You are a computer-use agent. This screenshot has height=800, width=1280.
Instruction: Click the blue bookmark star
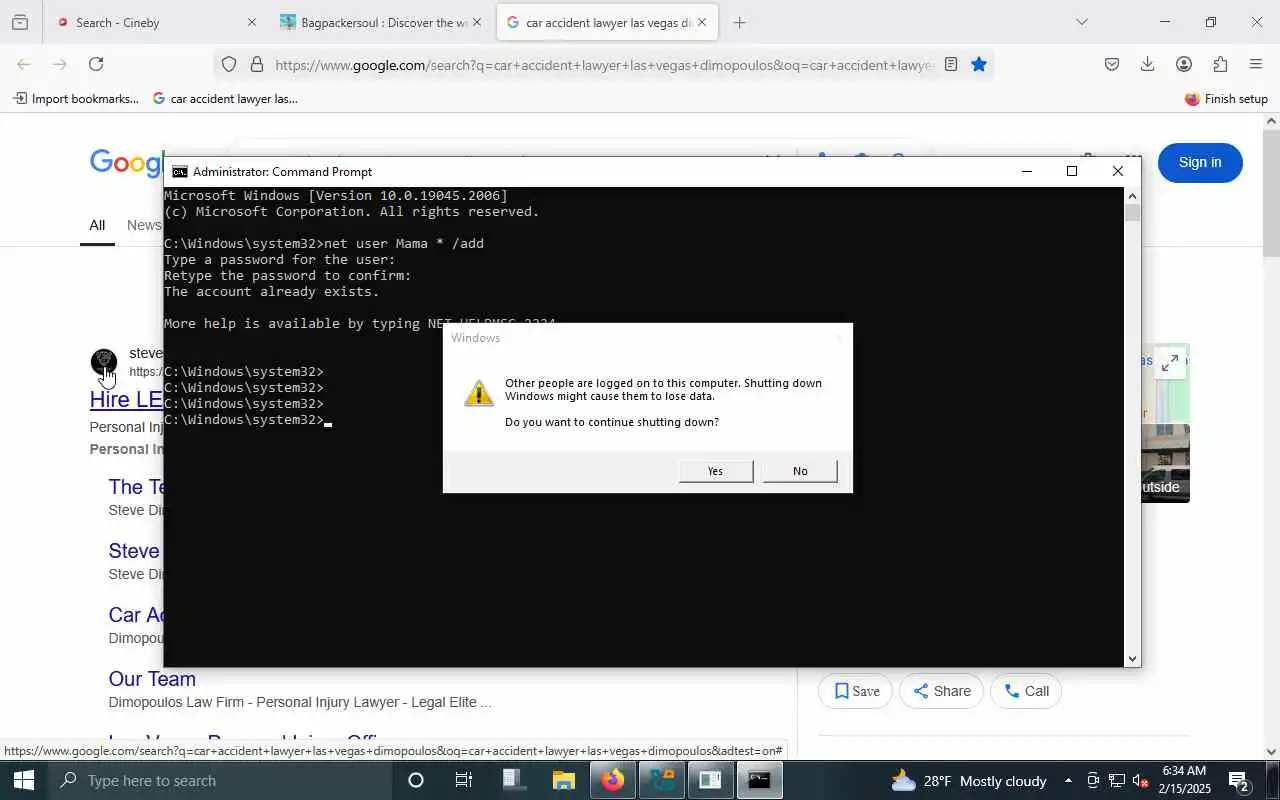[979, 64]
